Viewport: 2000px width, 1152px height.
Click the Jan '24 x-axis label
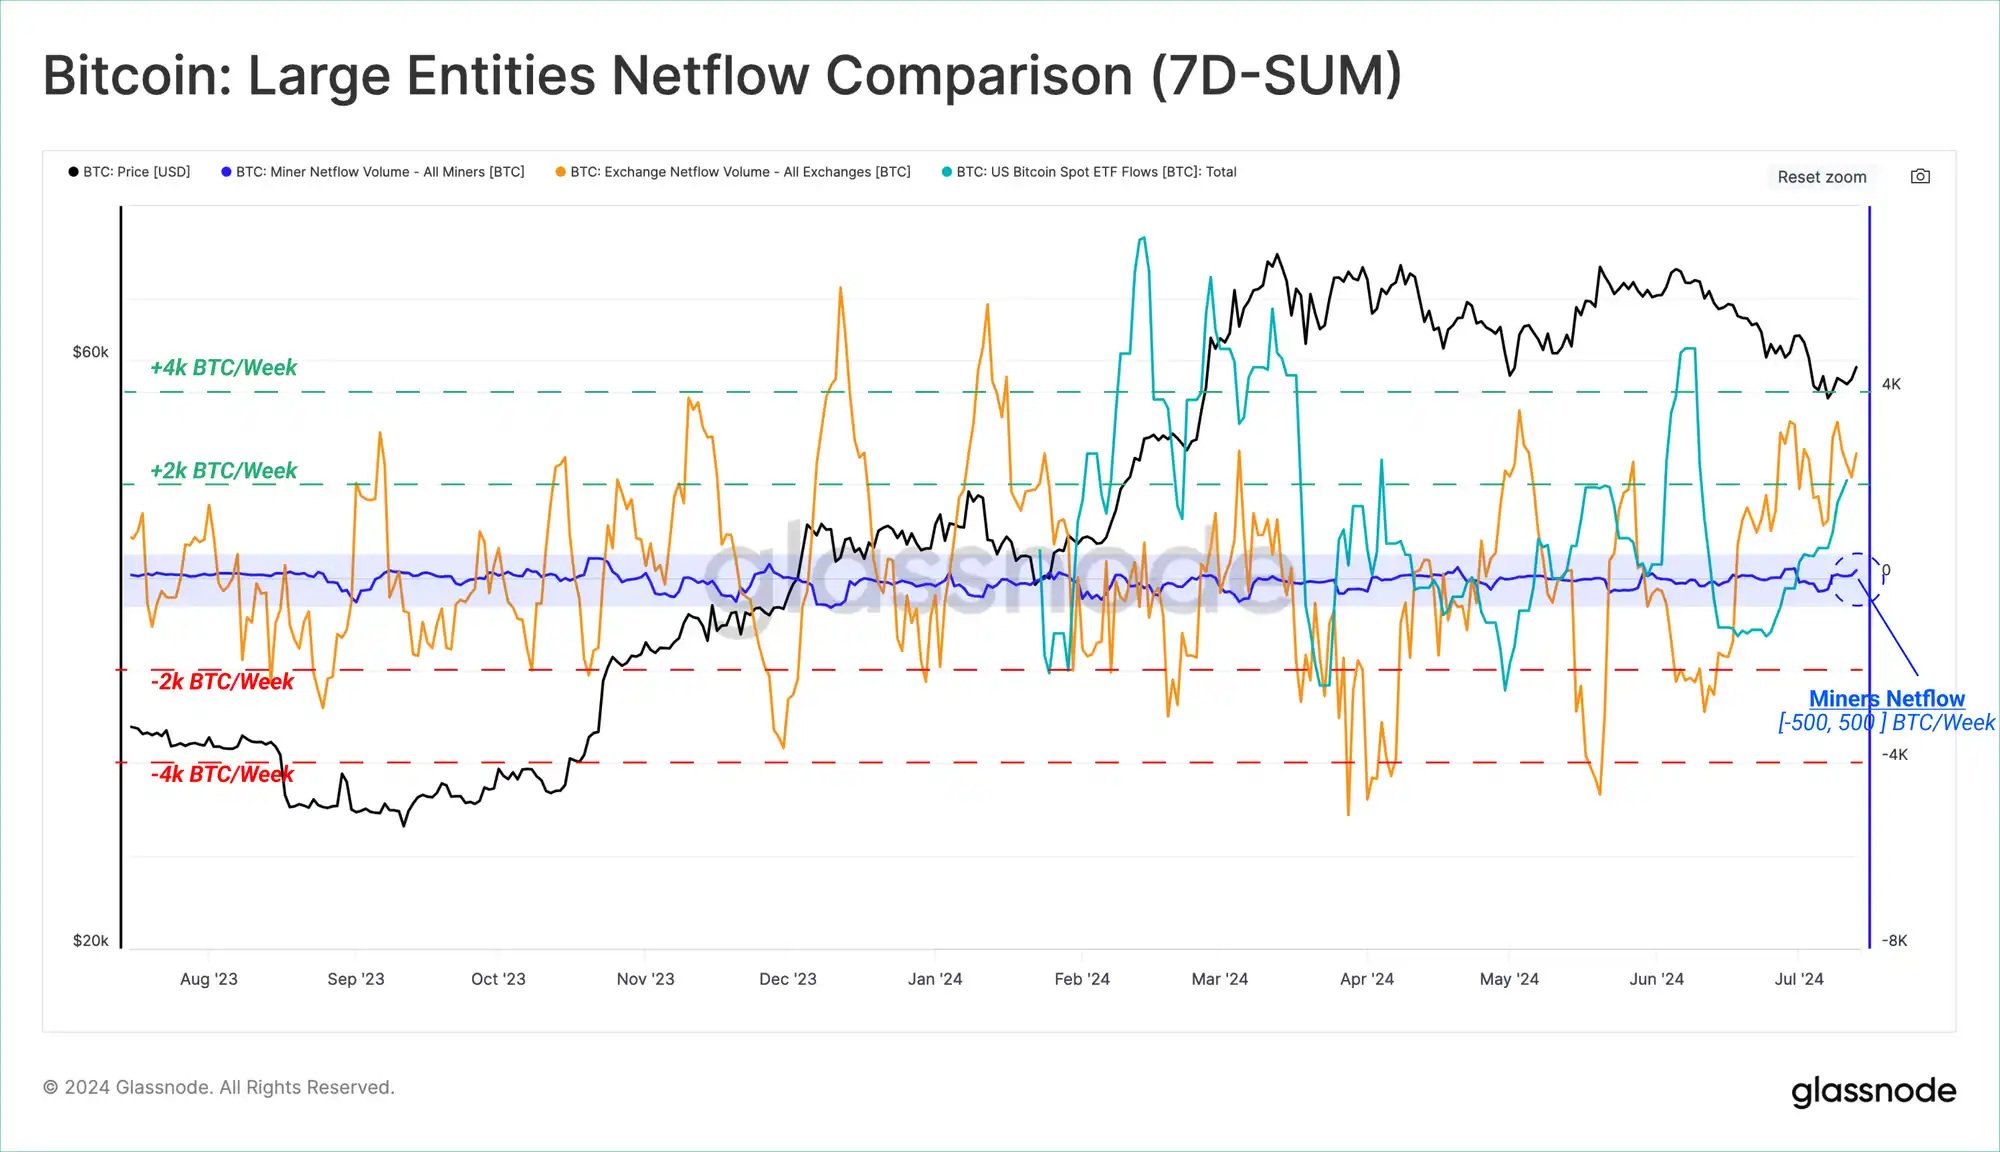tap(935, 979)
